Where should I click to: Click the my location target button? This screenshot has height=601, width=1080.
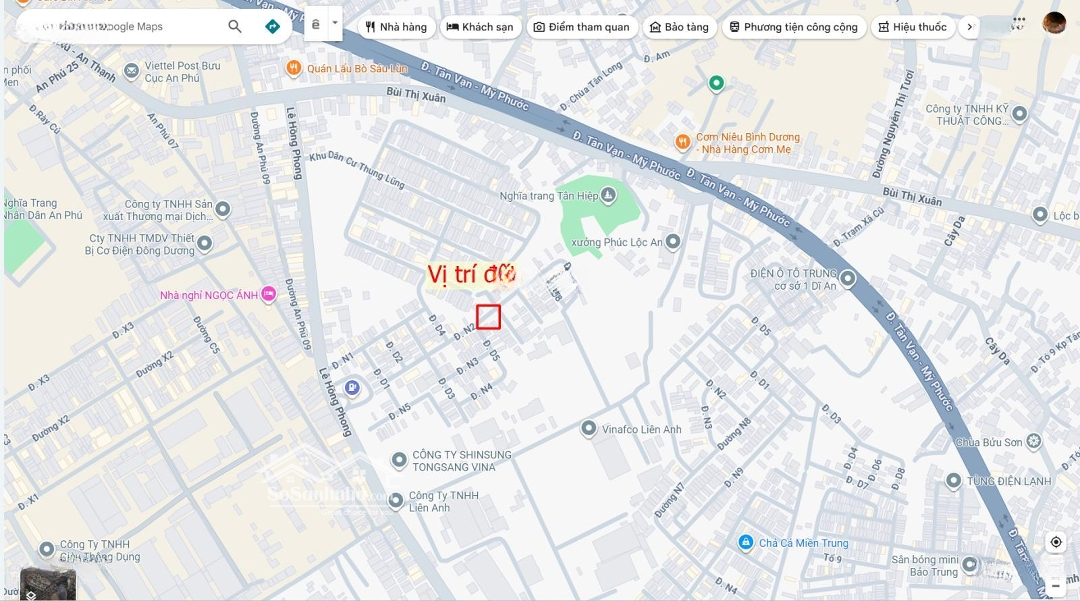click(1056, 542)
